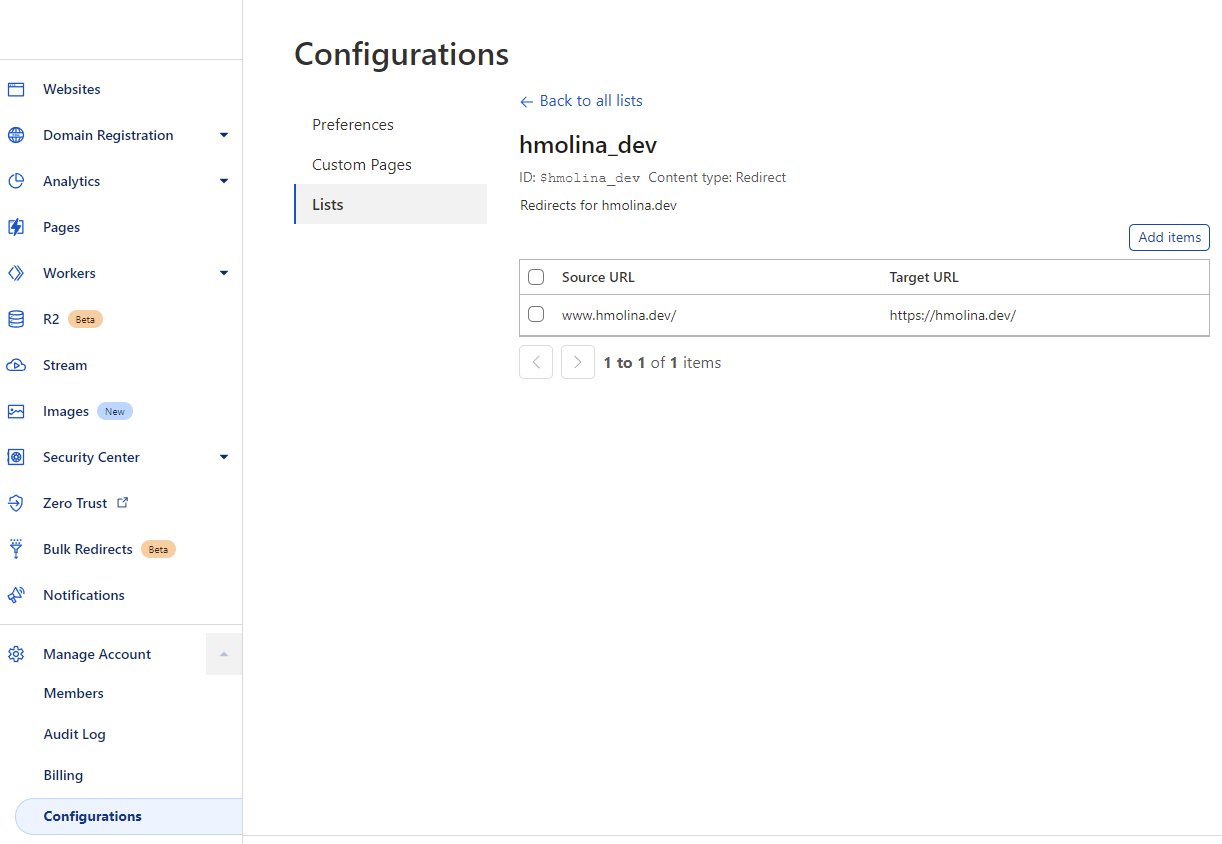Click the Redirects for hmolina.dev description
1222x844 pixels.
(x=599, y=205)
